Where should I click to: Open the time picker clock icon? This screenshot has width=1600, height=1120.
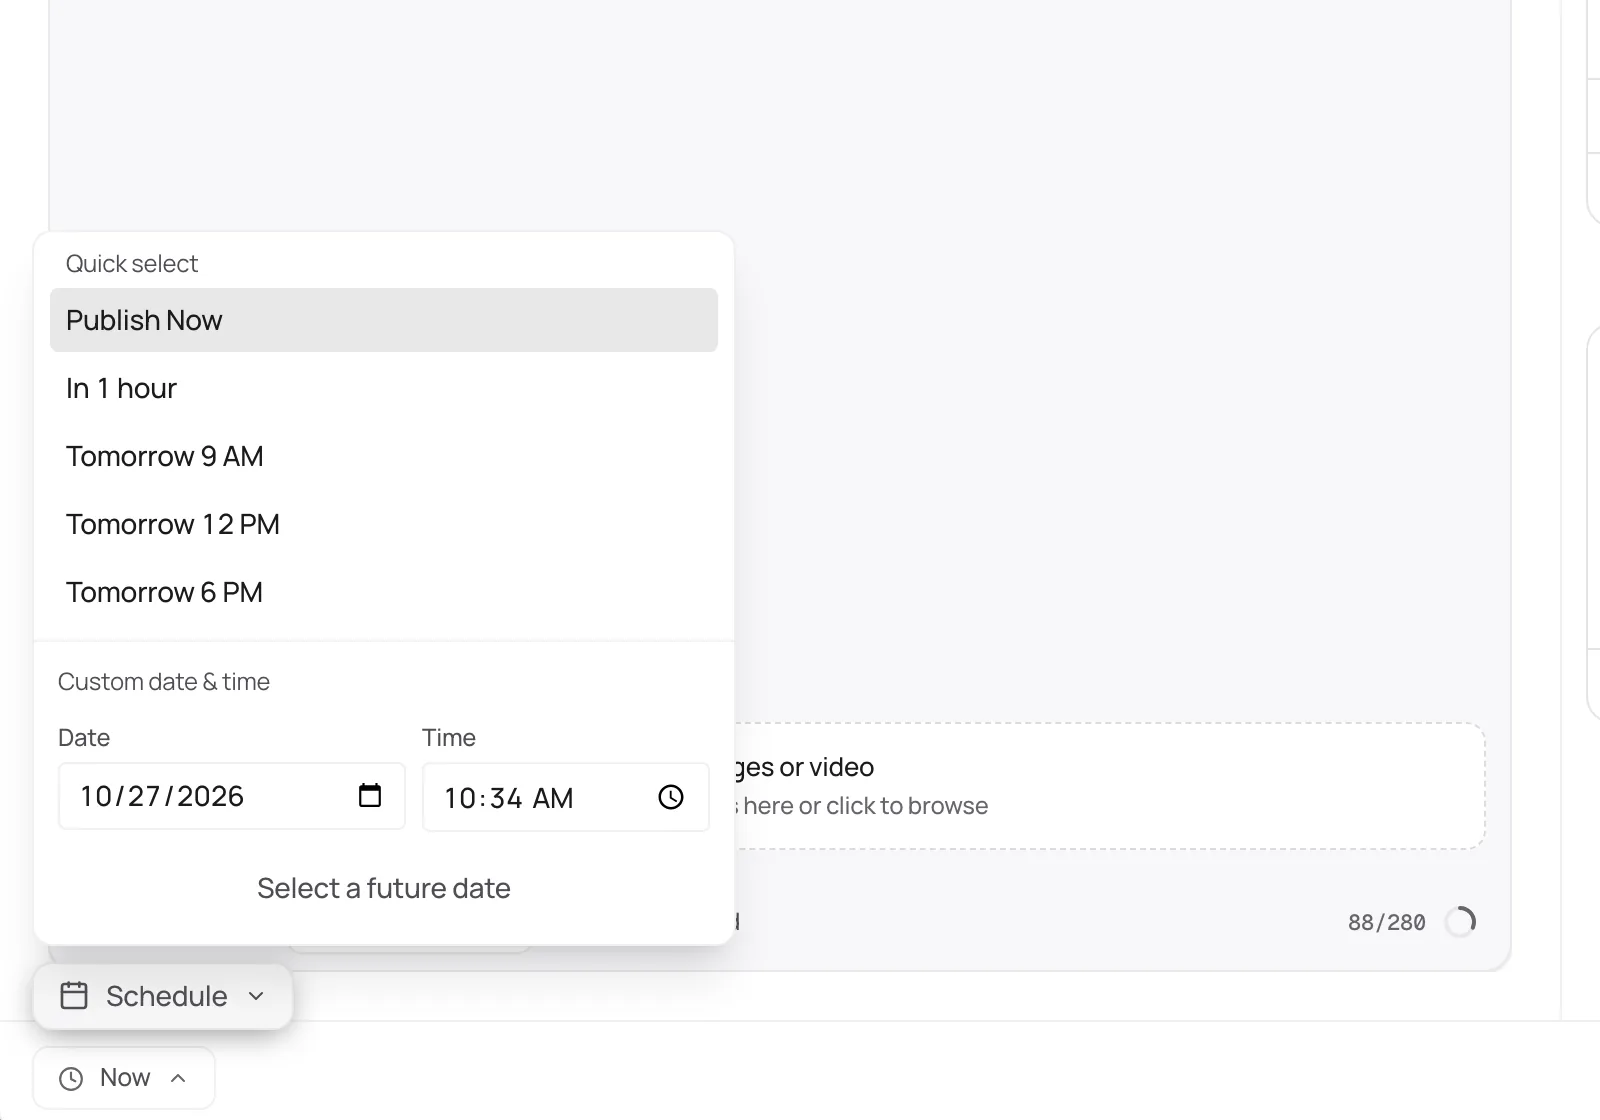pos(671,797)
